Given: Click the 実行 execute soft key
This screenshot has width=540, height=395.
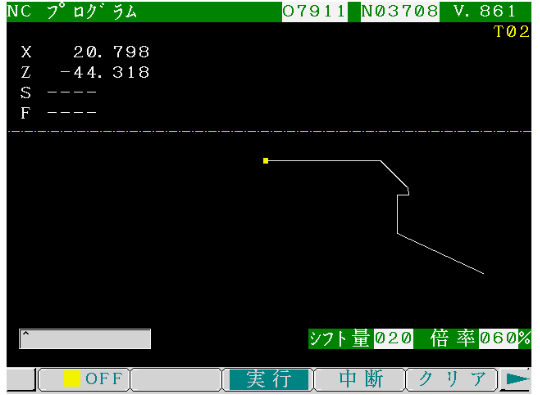Looking at the screenshot, I should 268,379.
